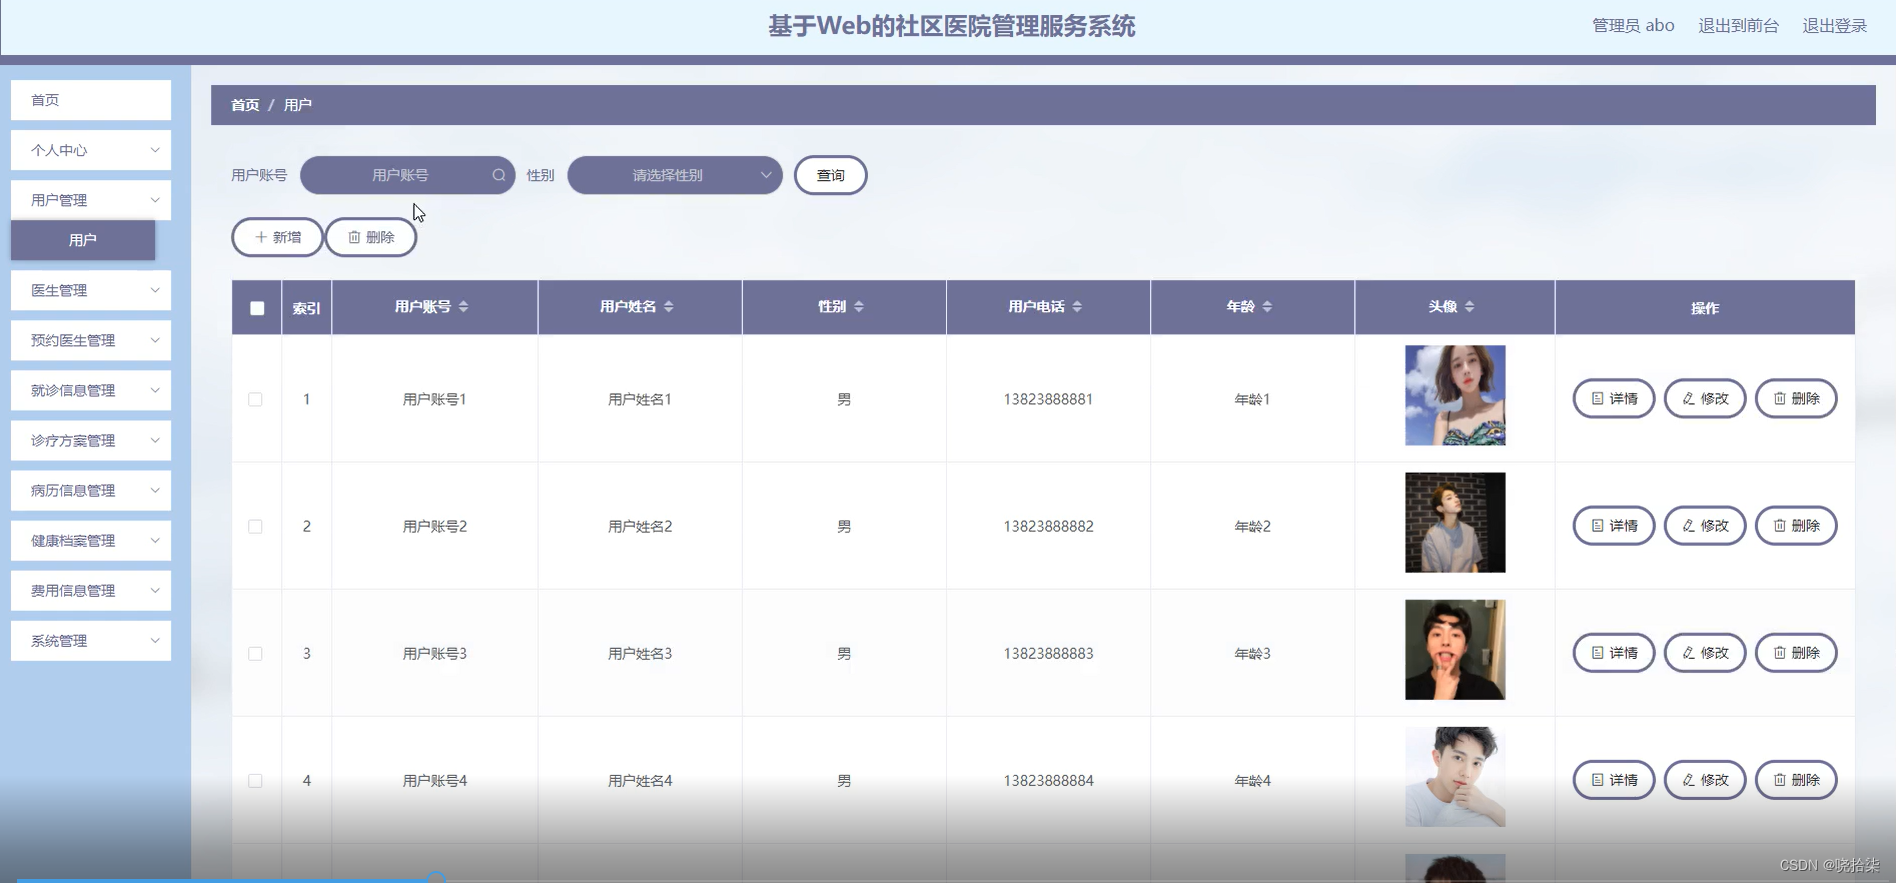This screenshot has height=883, width=1896.
Task: Click 删除 for 用户账号3 row
Action: [x=1796, y=652]
